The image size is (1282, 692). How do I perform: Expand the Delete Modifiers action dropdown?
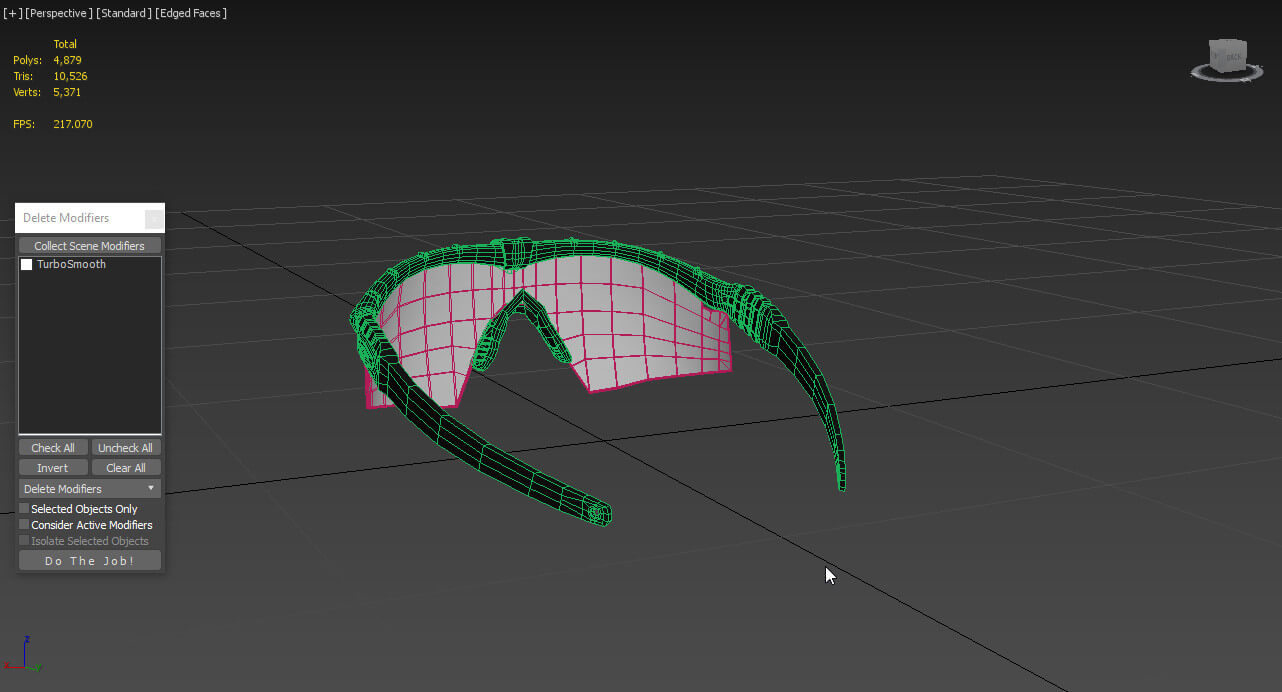coord(90,489)
